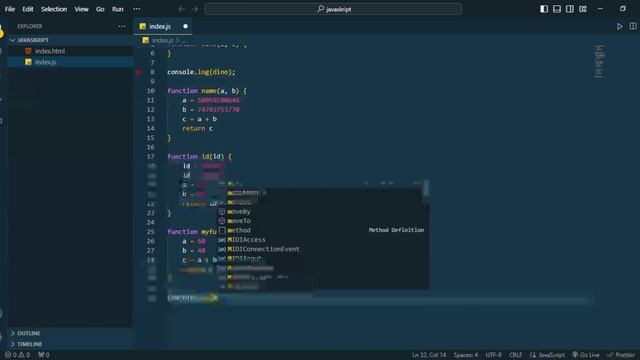Open the Edit menu
Image resolution: width=640 pixels, height=360 pixels.
point(28,9)
